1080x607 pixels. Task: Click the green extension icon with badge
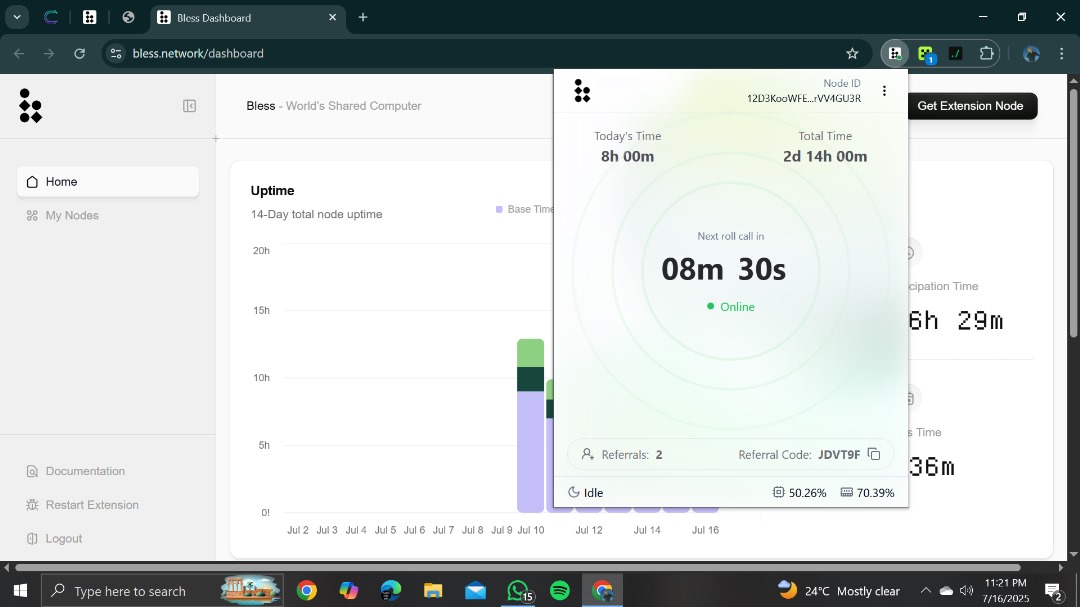[x=926, y=54]
